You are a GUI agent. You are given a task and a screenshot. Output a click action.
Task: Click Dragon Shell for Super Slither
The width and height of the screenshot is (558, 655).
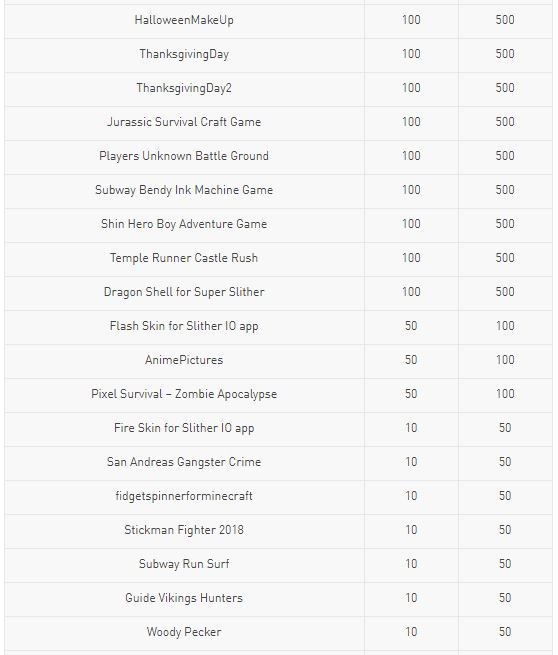pos(184,292)
